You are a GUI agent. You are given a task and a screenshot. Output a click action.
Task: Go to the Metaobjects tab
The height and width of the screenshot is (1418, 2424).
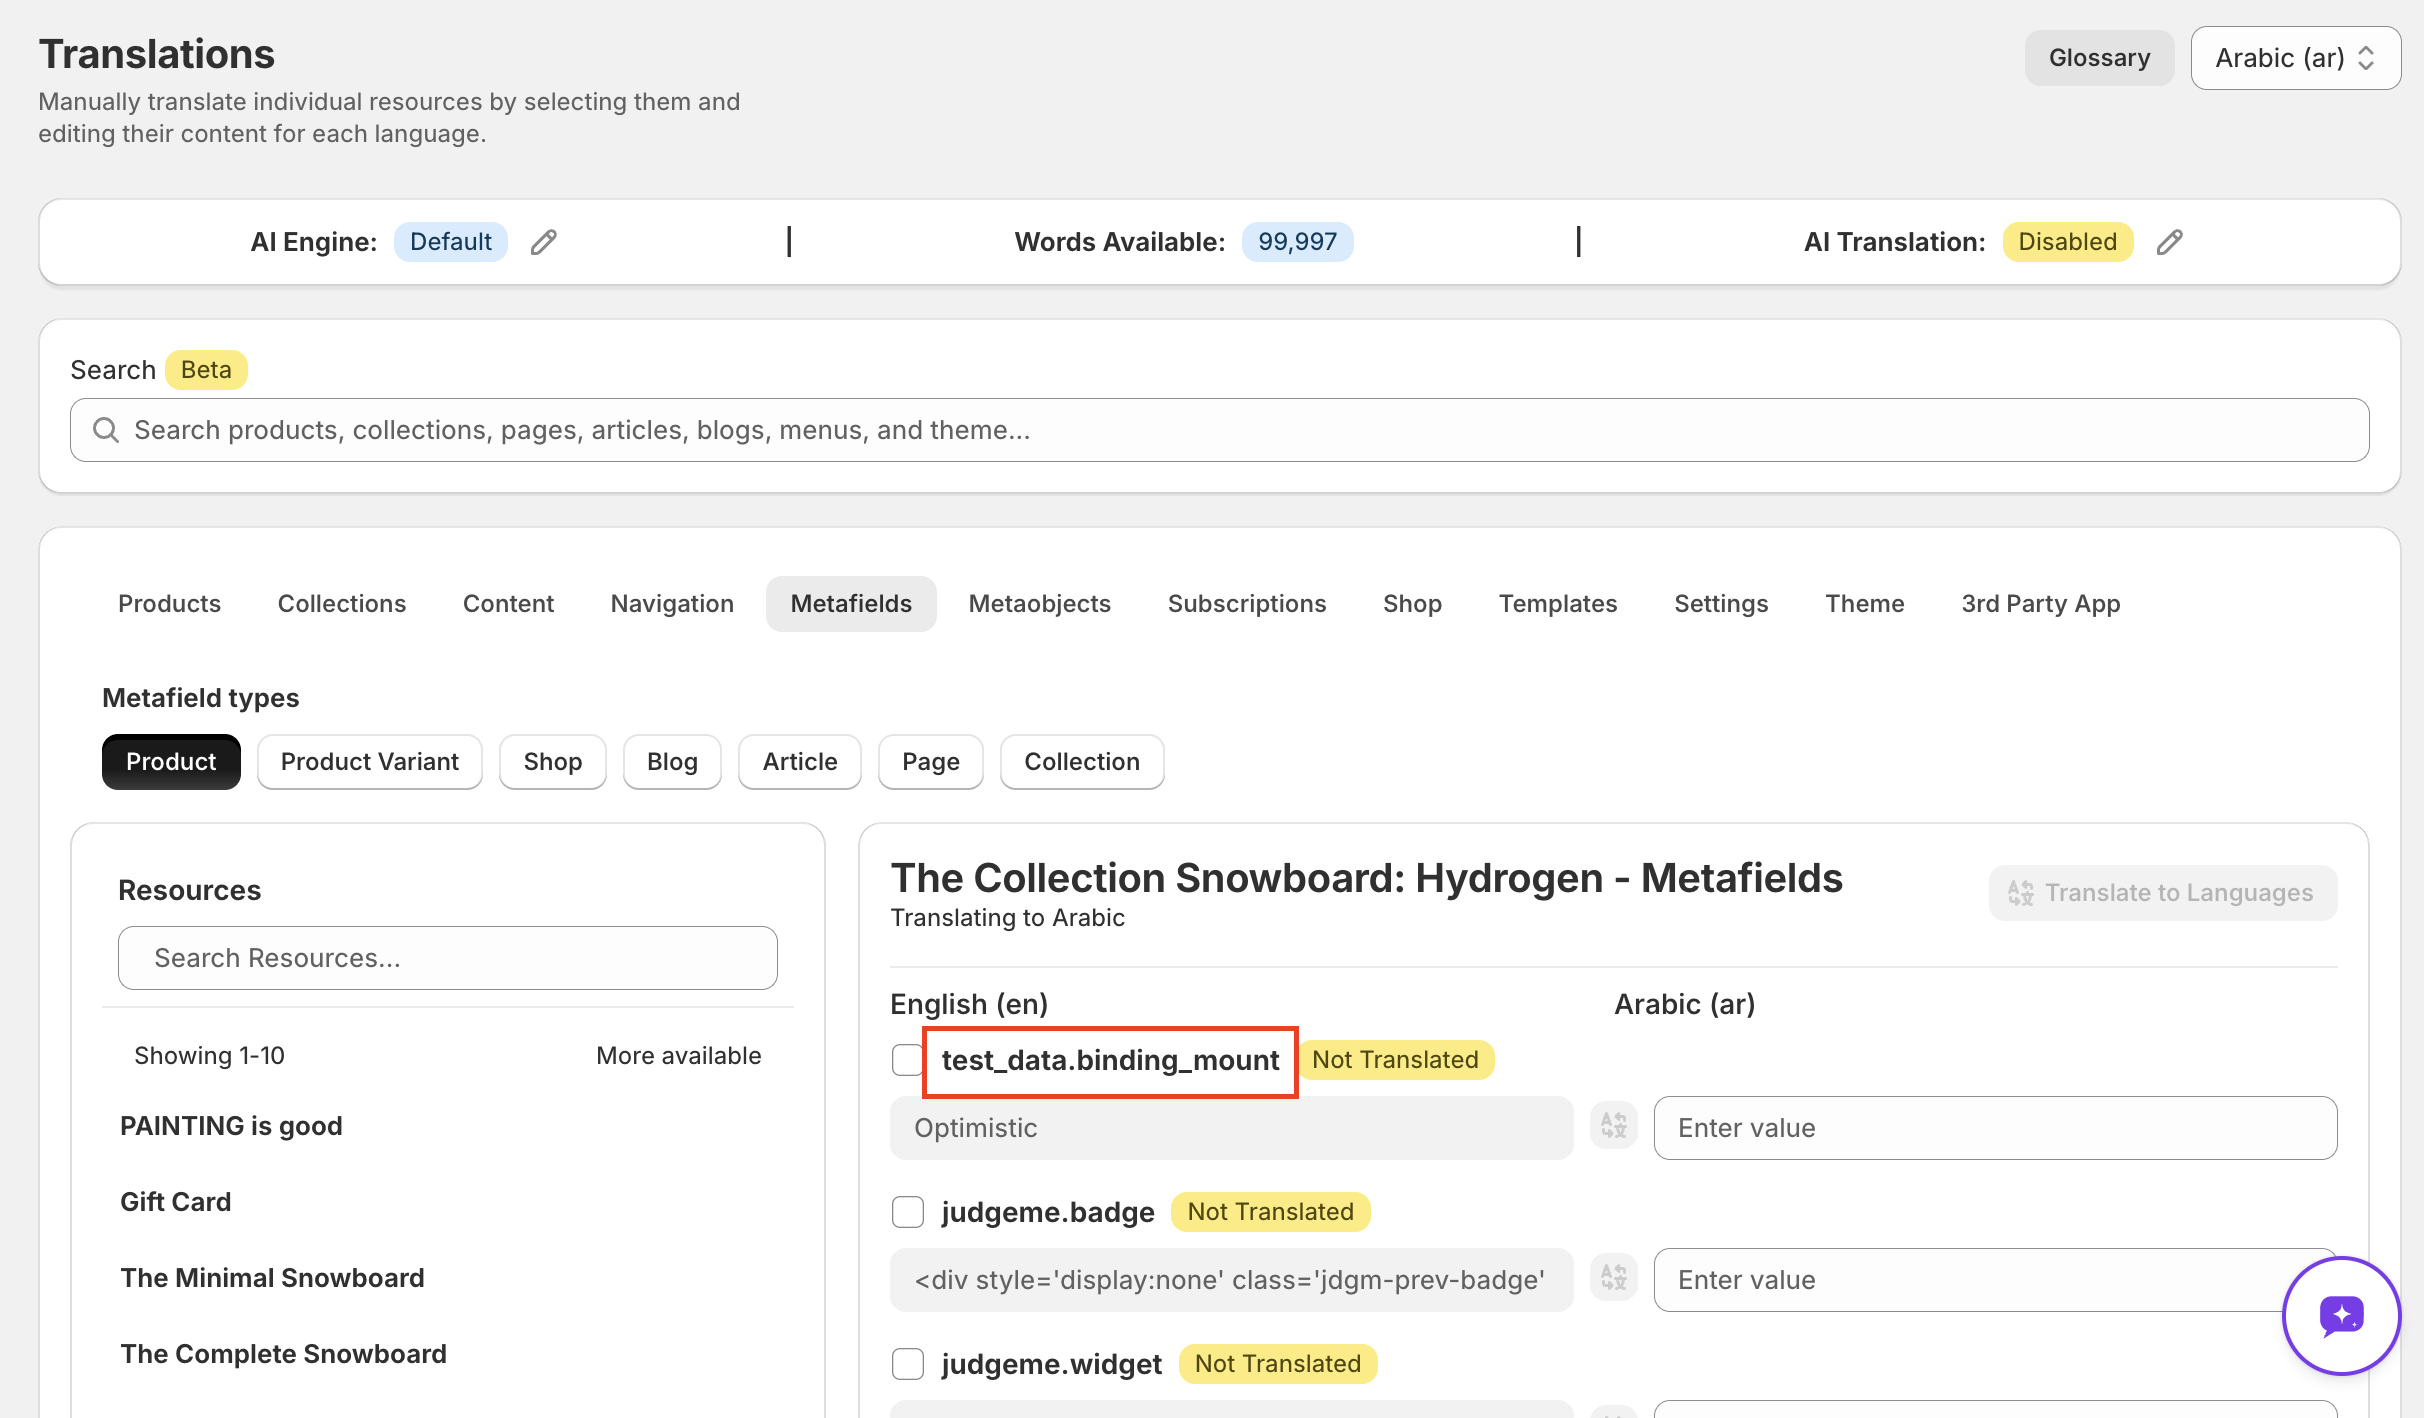[x=1039, y=604]
